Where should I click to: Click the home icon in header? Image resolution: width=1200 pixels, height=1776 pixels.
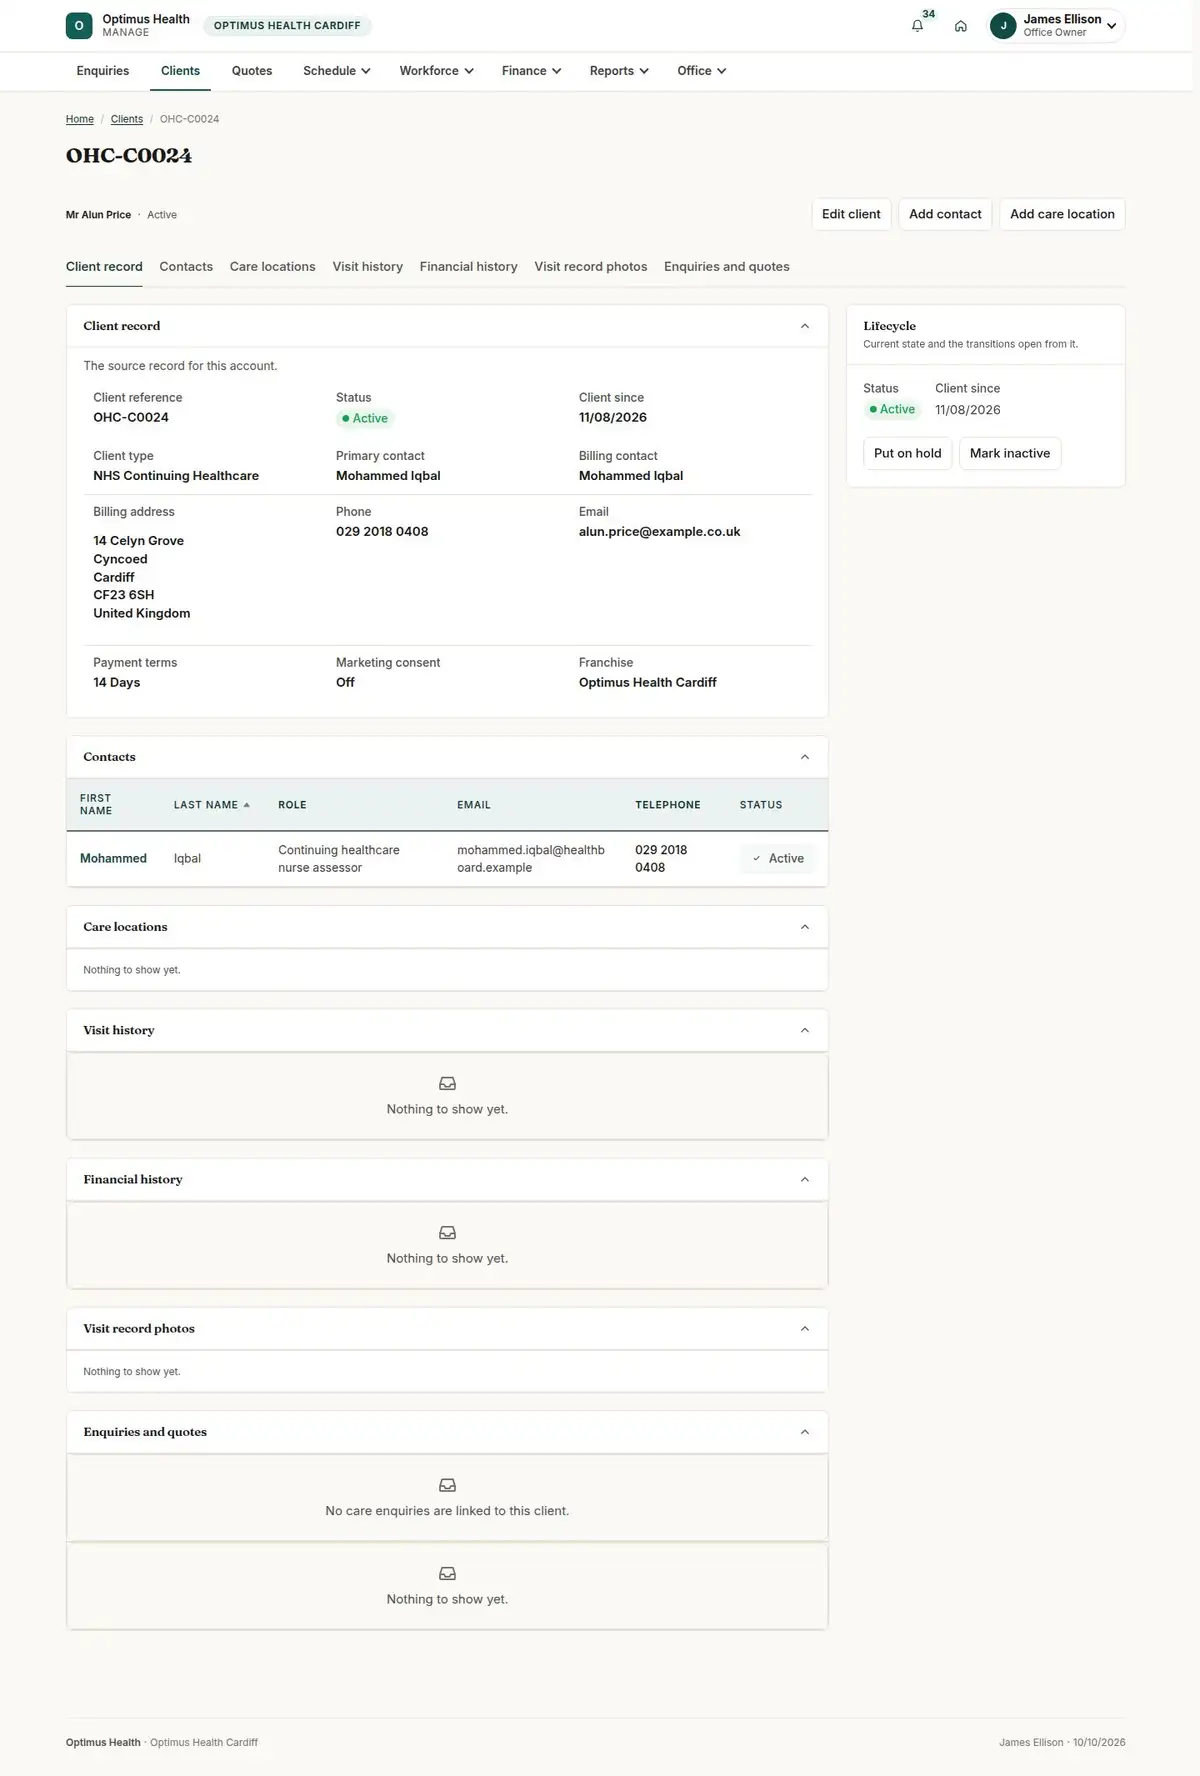click(x=960, y=26)
